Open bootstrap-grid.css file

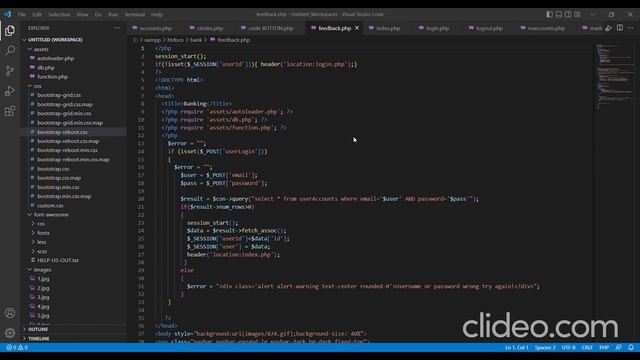pyautogui.click(x=73, y=95)
